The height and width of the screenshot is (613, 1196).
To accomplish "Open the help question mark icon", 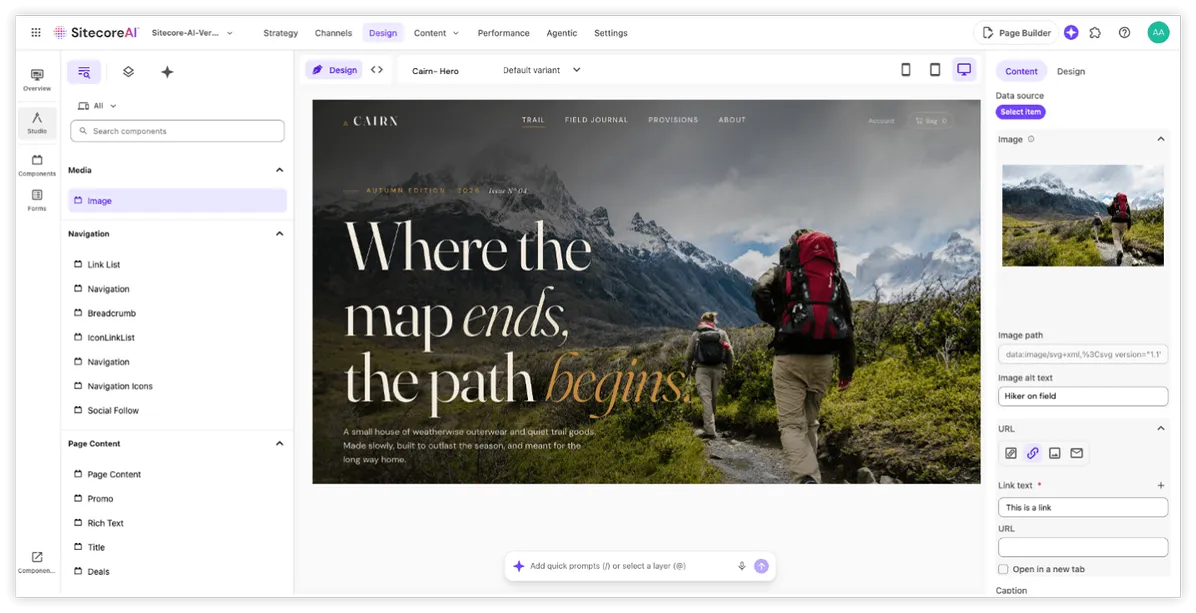I will pyautogui.click(x=1124, y=33).
